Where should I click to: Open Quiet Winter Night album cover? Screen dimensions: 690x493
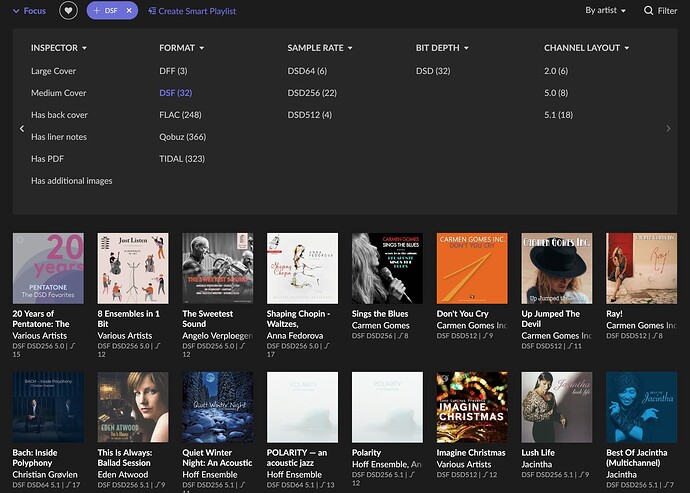click(x=218, y=407)
